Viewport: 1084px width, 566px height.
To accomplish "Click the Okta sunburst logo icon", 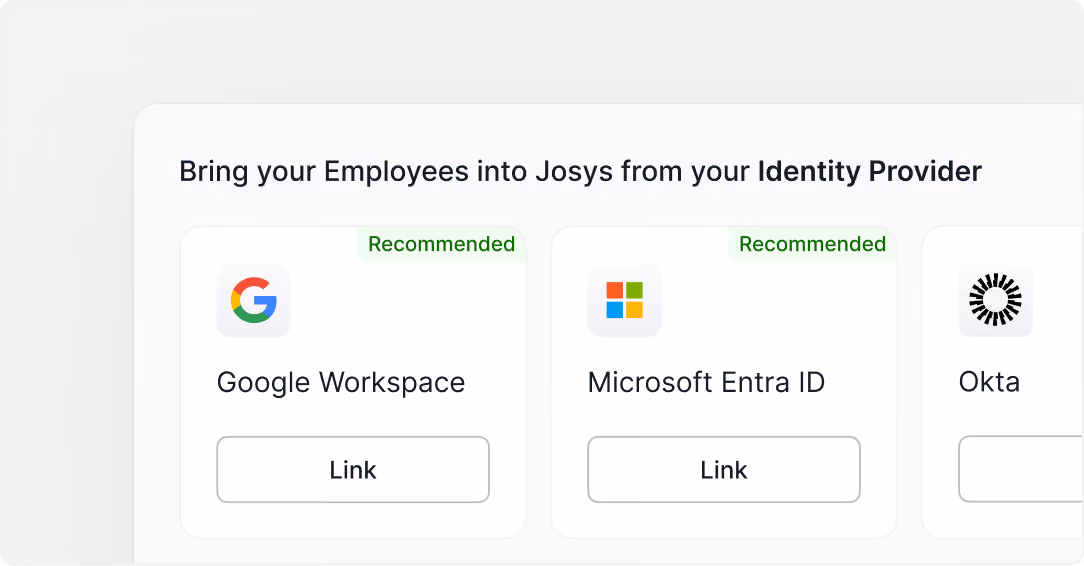I will coord(996,300).
